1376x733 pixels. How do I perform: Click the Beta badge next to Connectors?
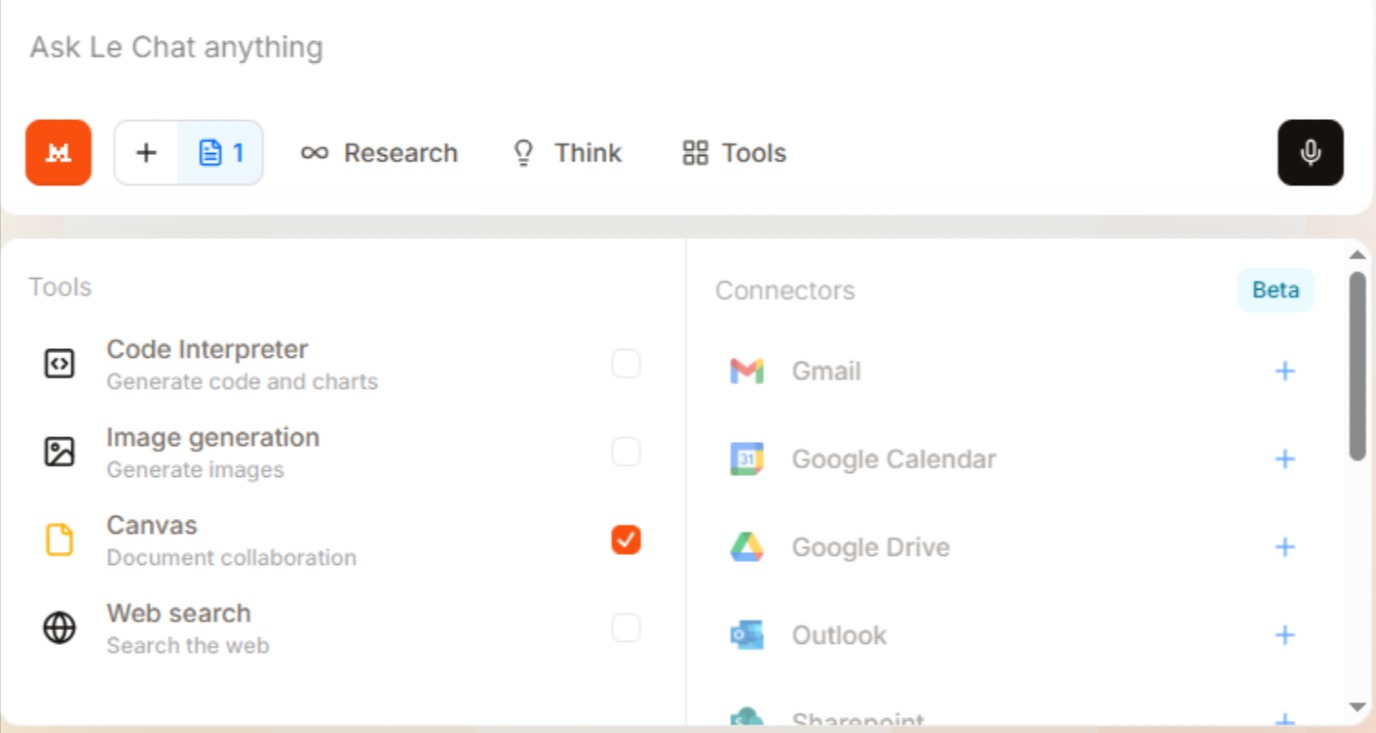pyautogui.click(x=1275, y=290)
